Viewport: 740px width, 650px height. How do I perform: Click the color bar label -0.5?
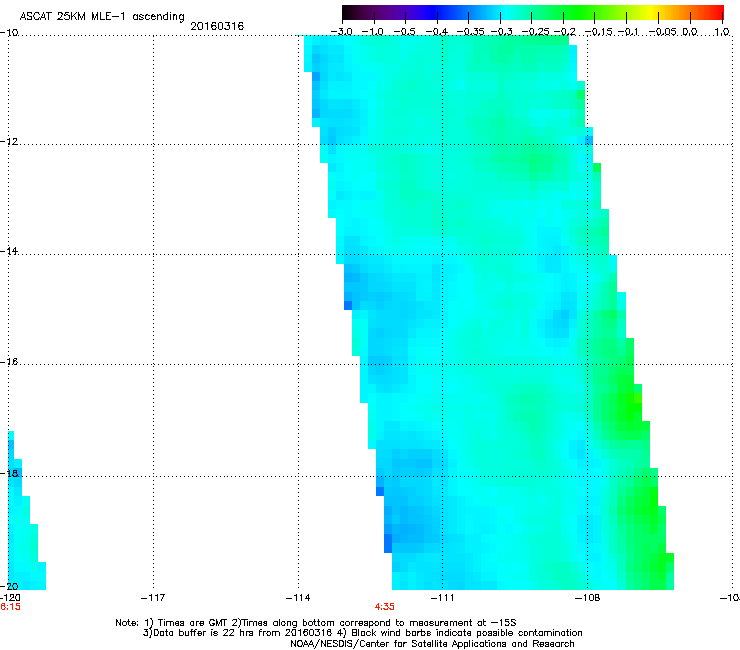pyautogui.click(x=404, y=32)
